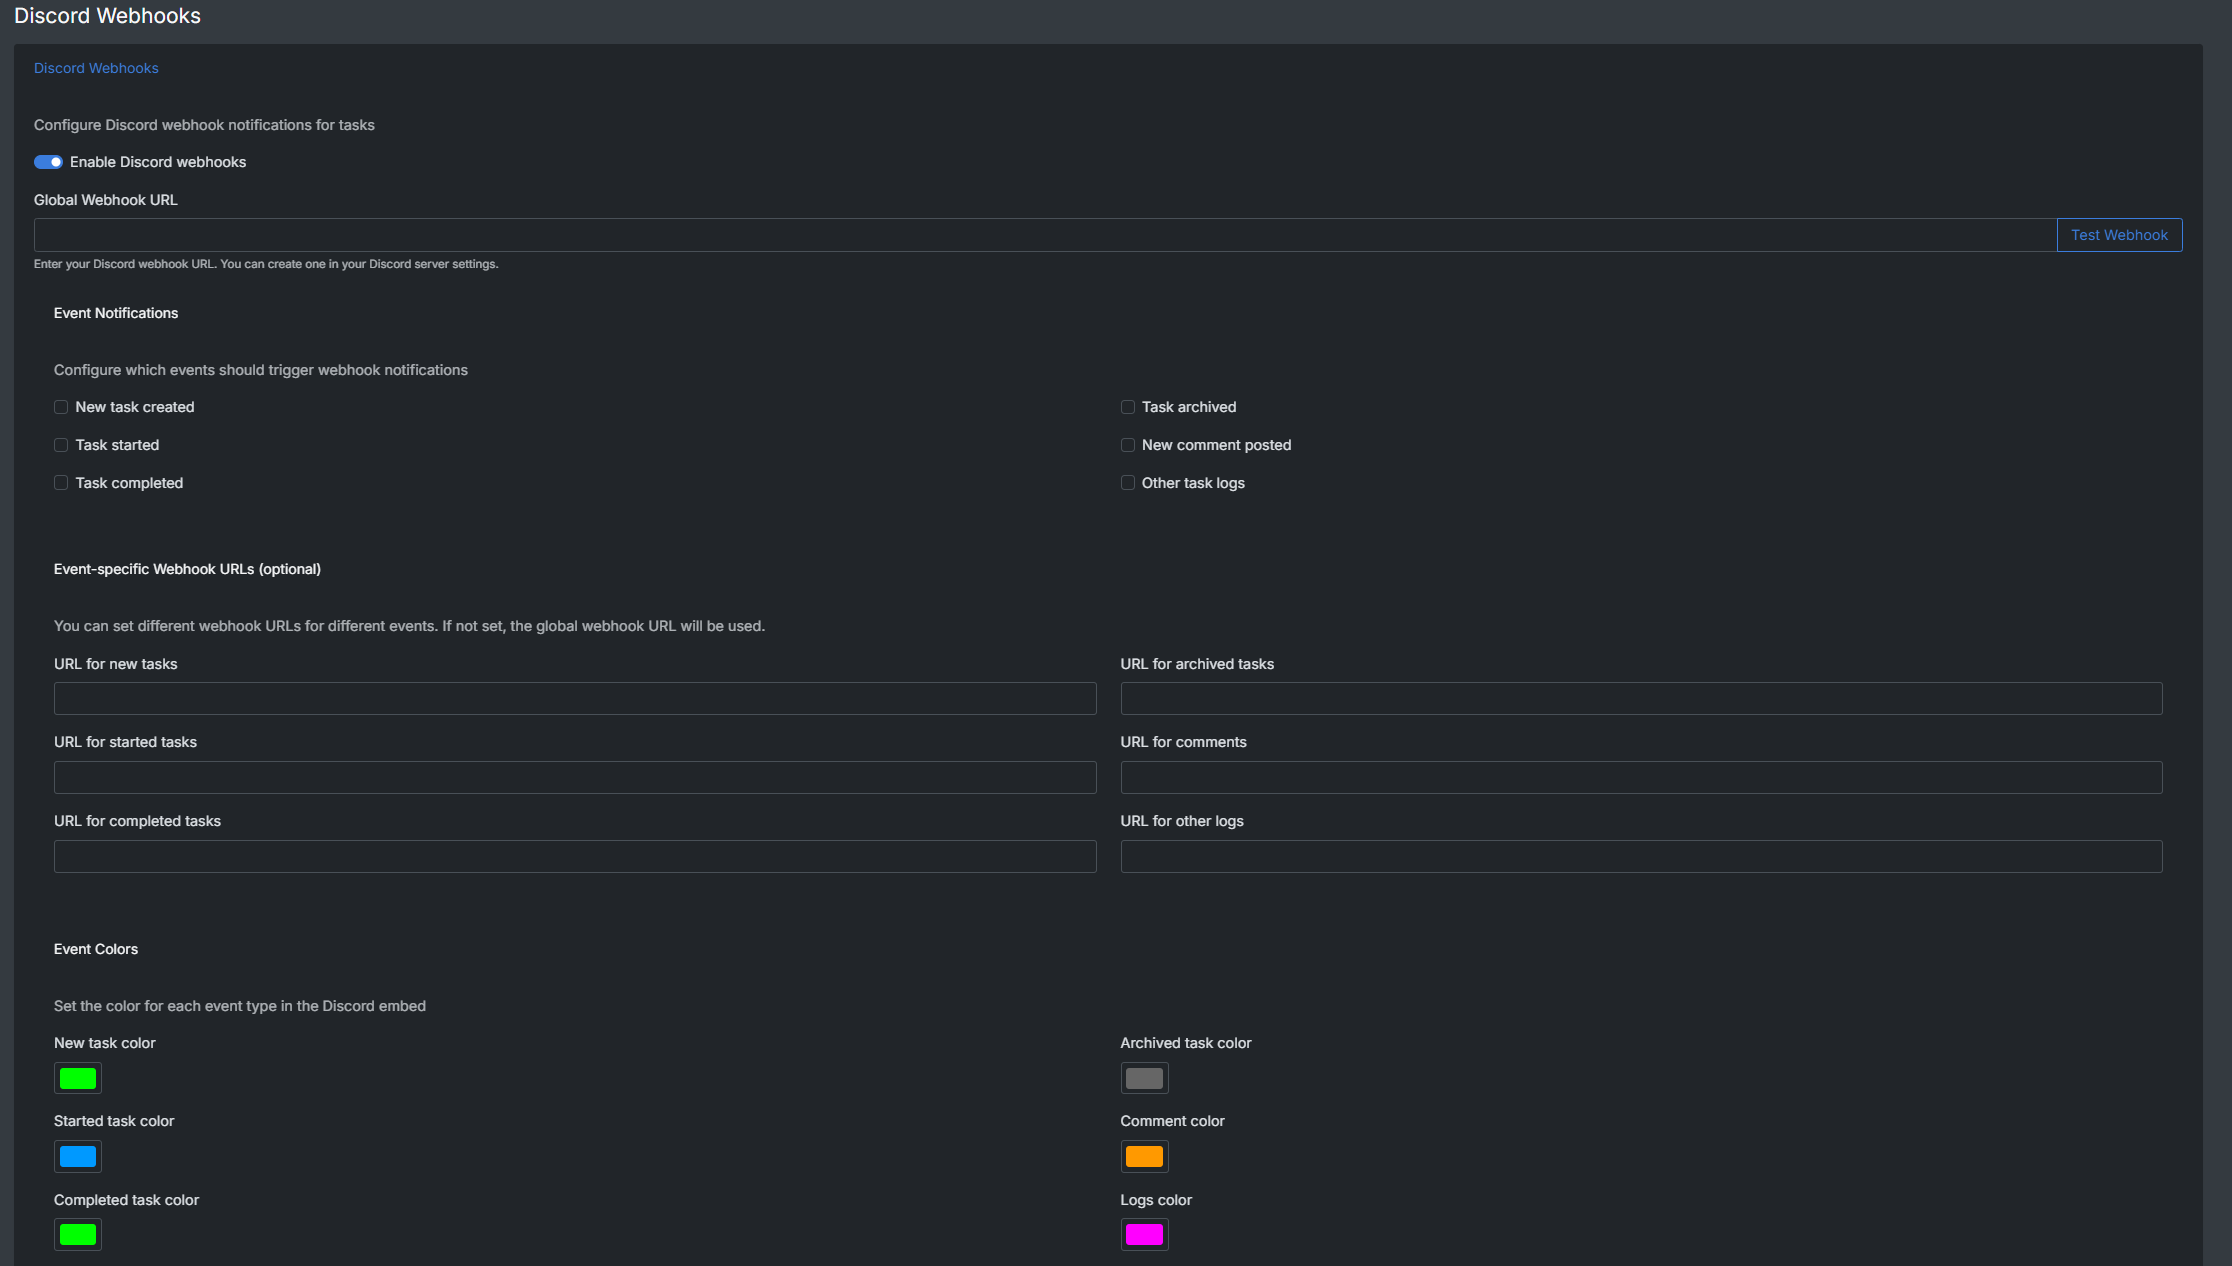Check the Task started checkbox
This screenshot has width=2232, height=1266.
point(61,445)
